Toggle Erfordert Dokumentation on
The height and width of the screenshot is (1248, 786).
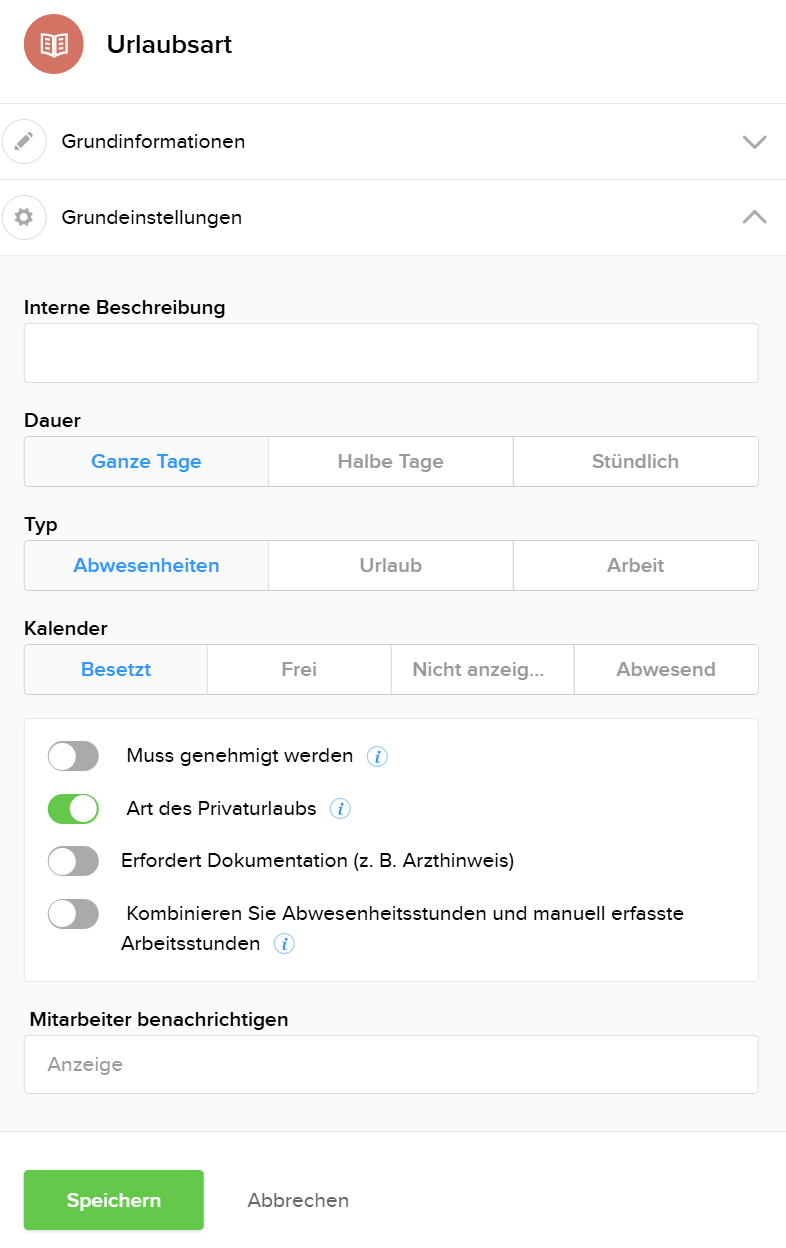tap(73, 861)
